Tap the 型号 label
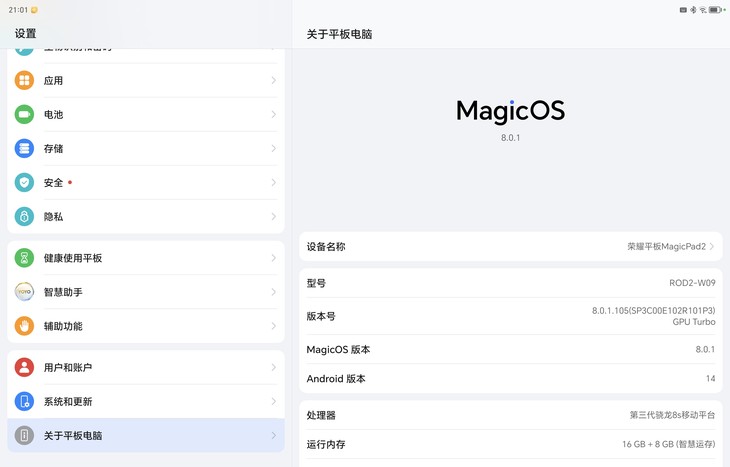730x467 pixels. (x=316, y=283)
